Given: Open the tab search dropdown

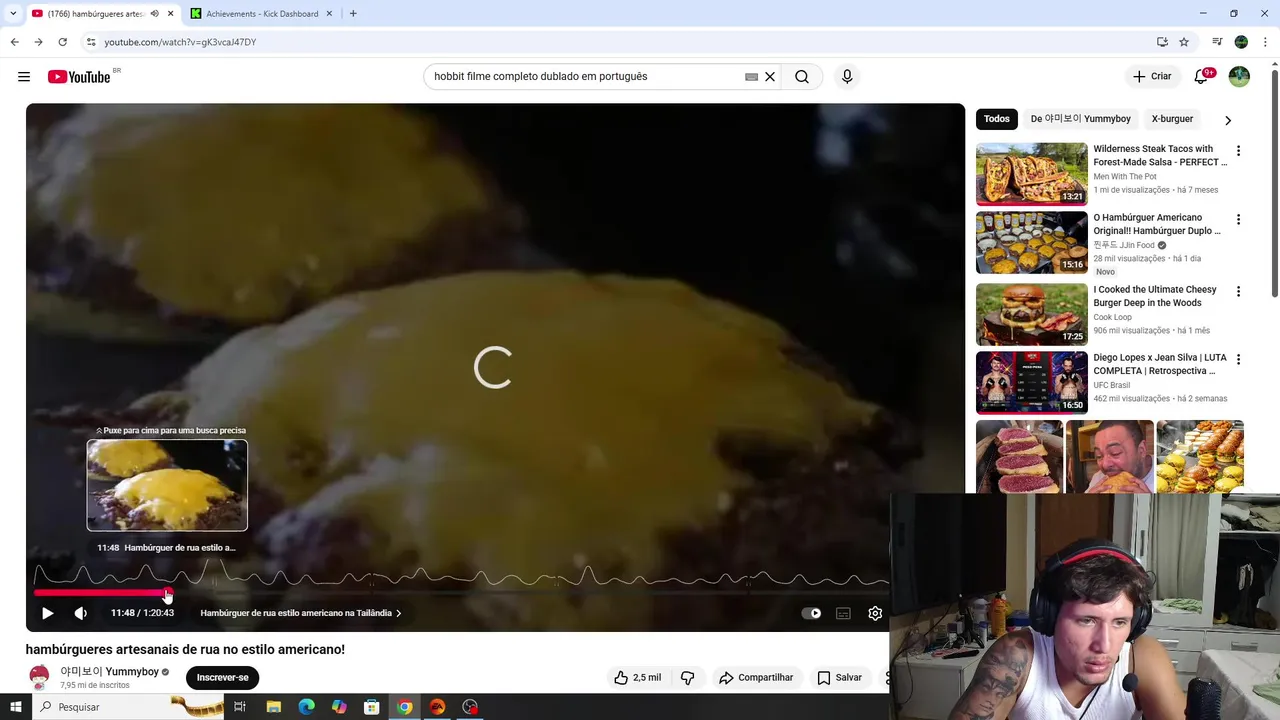Looking at the screenshot, I should tap(13, 14).
